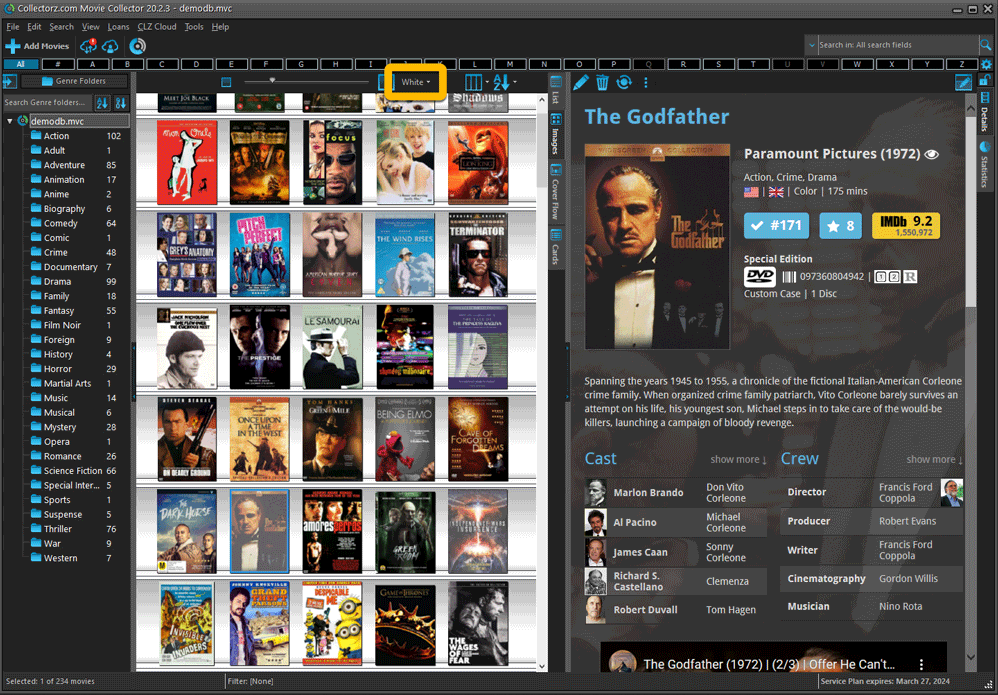Image resolution: width=998 pixels, height=695 pixels.
Task: Open the Tools menu
Action: 194,27
